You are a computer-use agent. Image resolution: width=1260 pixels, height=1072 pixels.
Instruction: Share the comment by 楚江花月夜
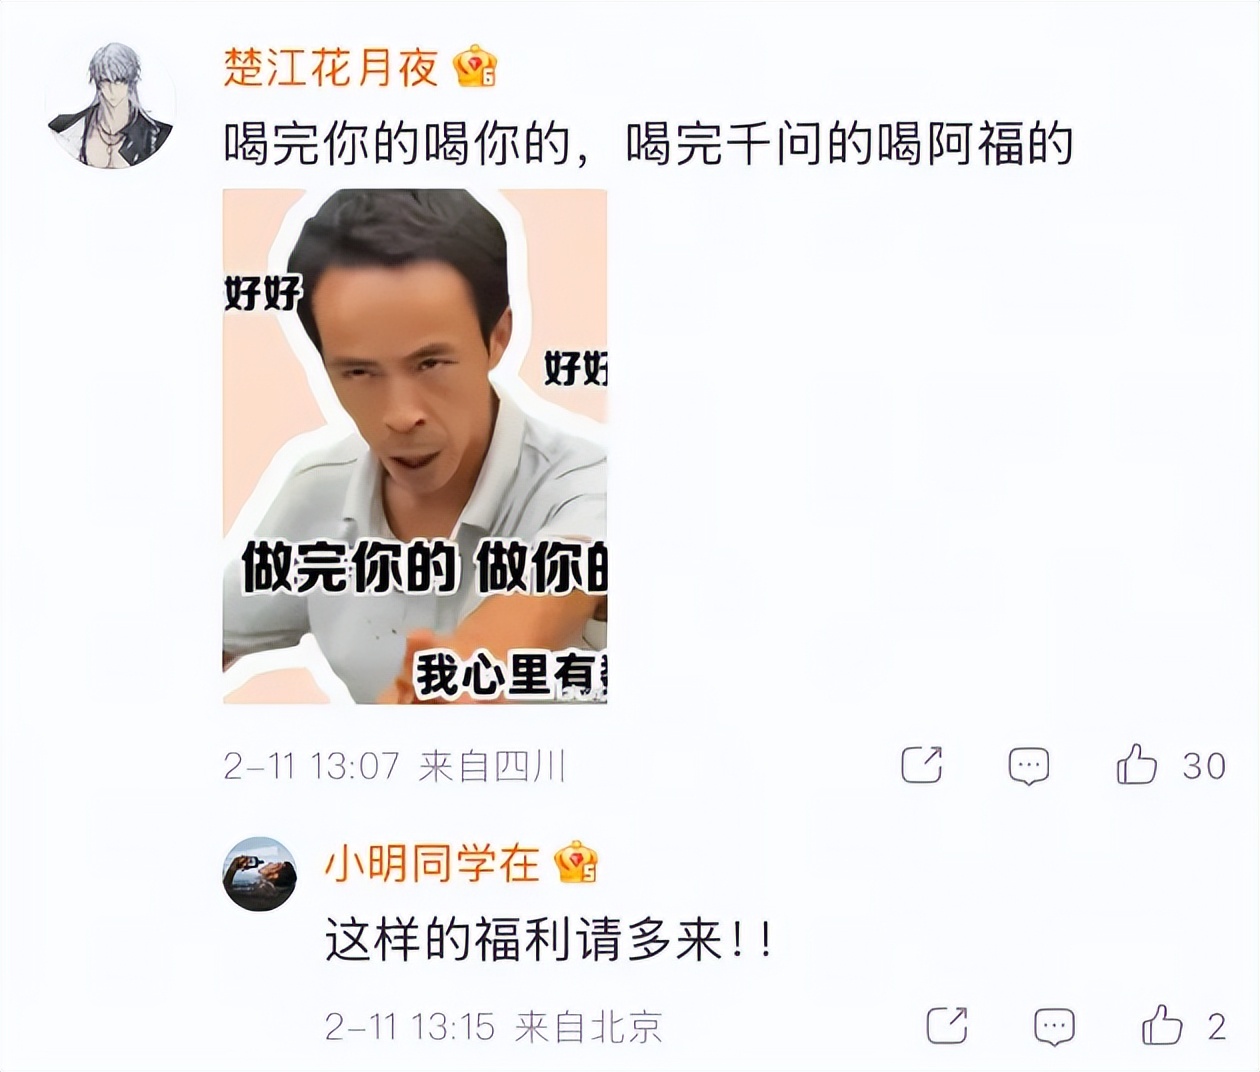pyautogui.click(x=922, y=765)
